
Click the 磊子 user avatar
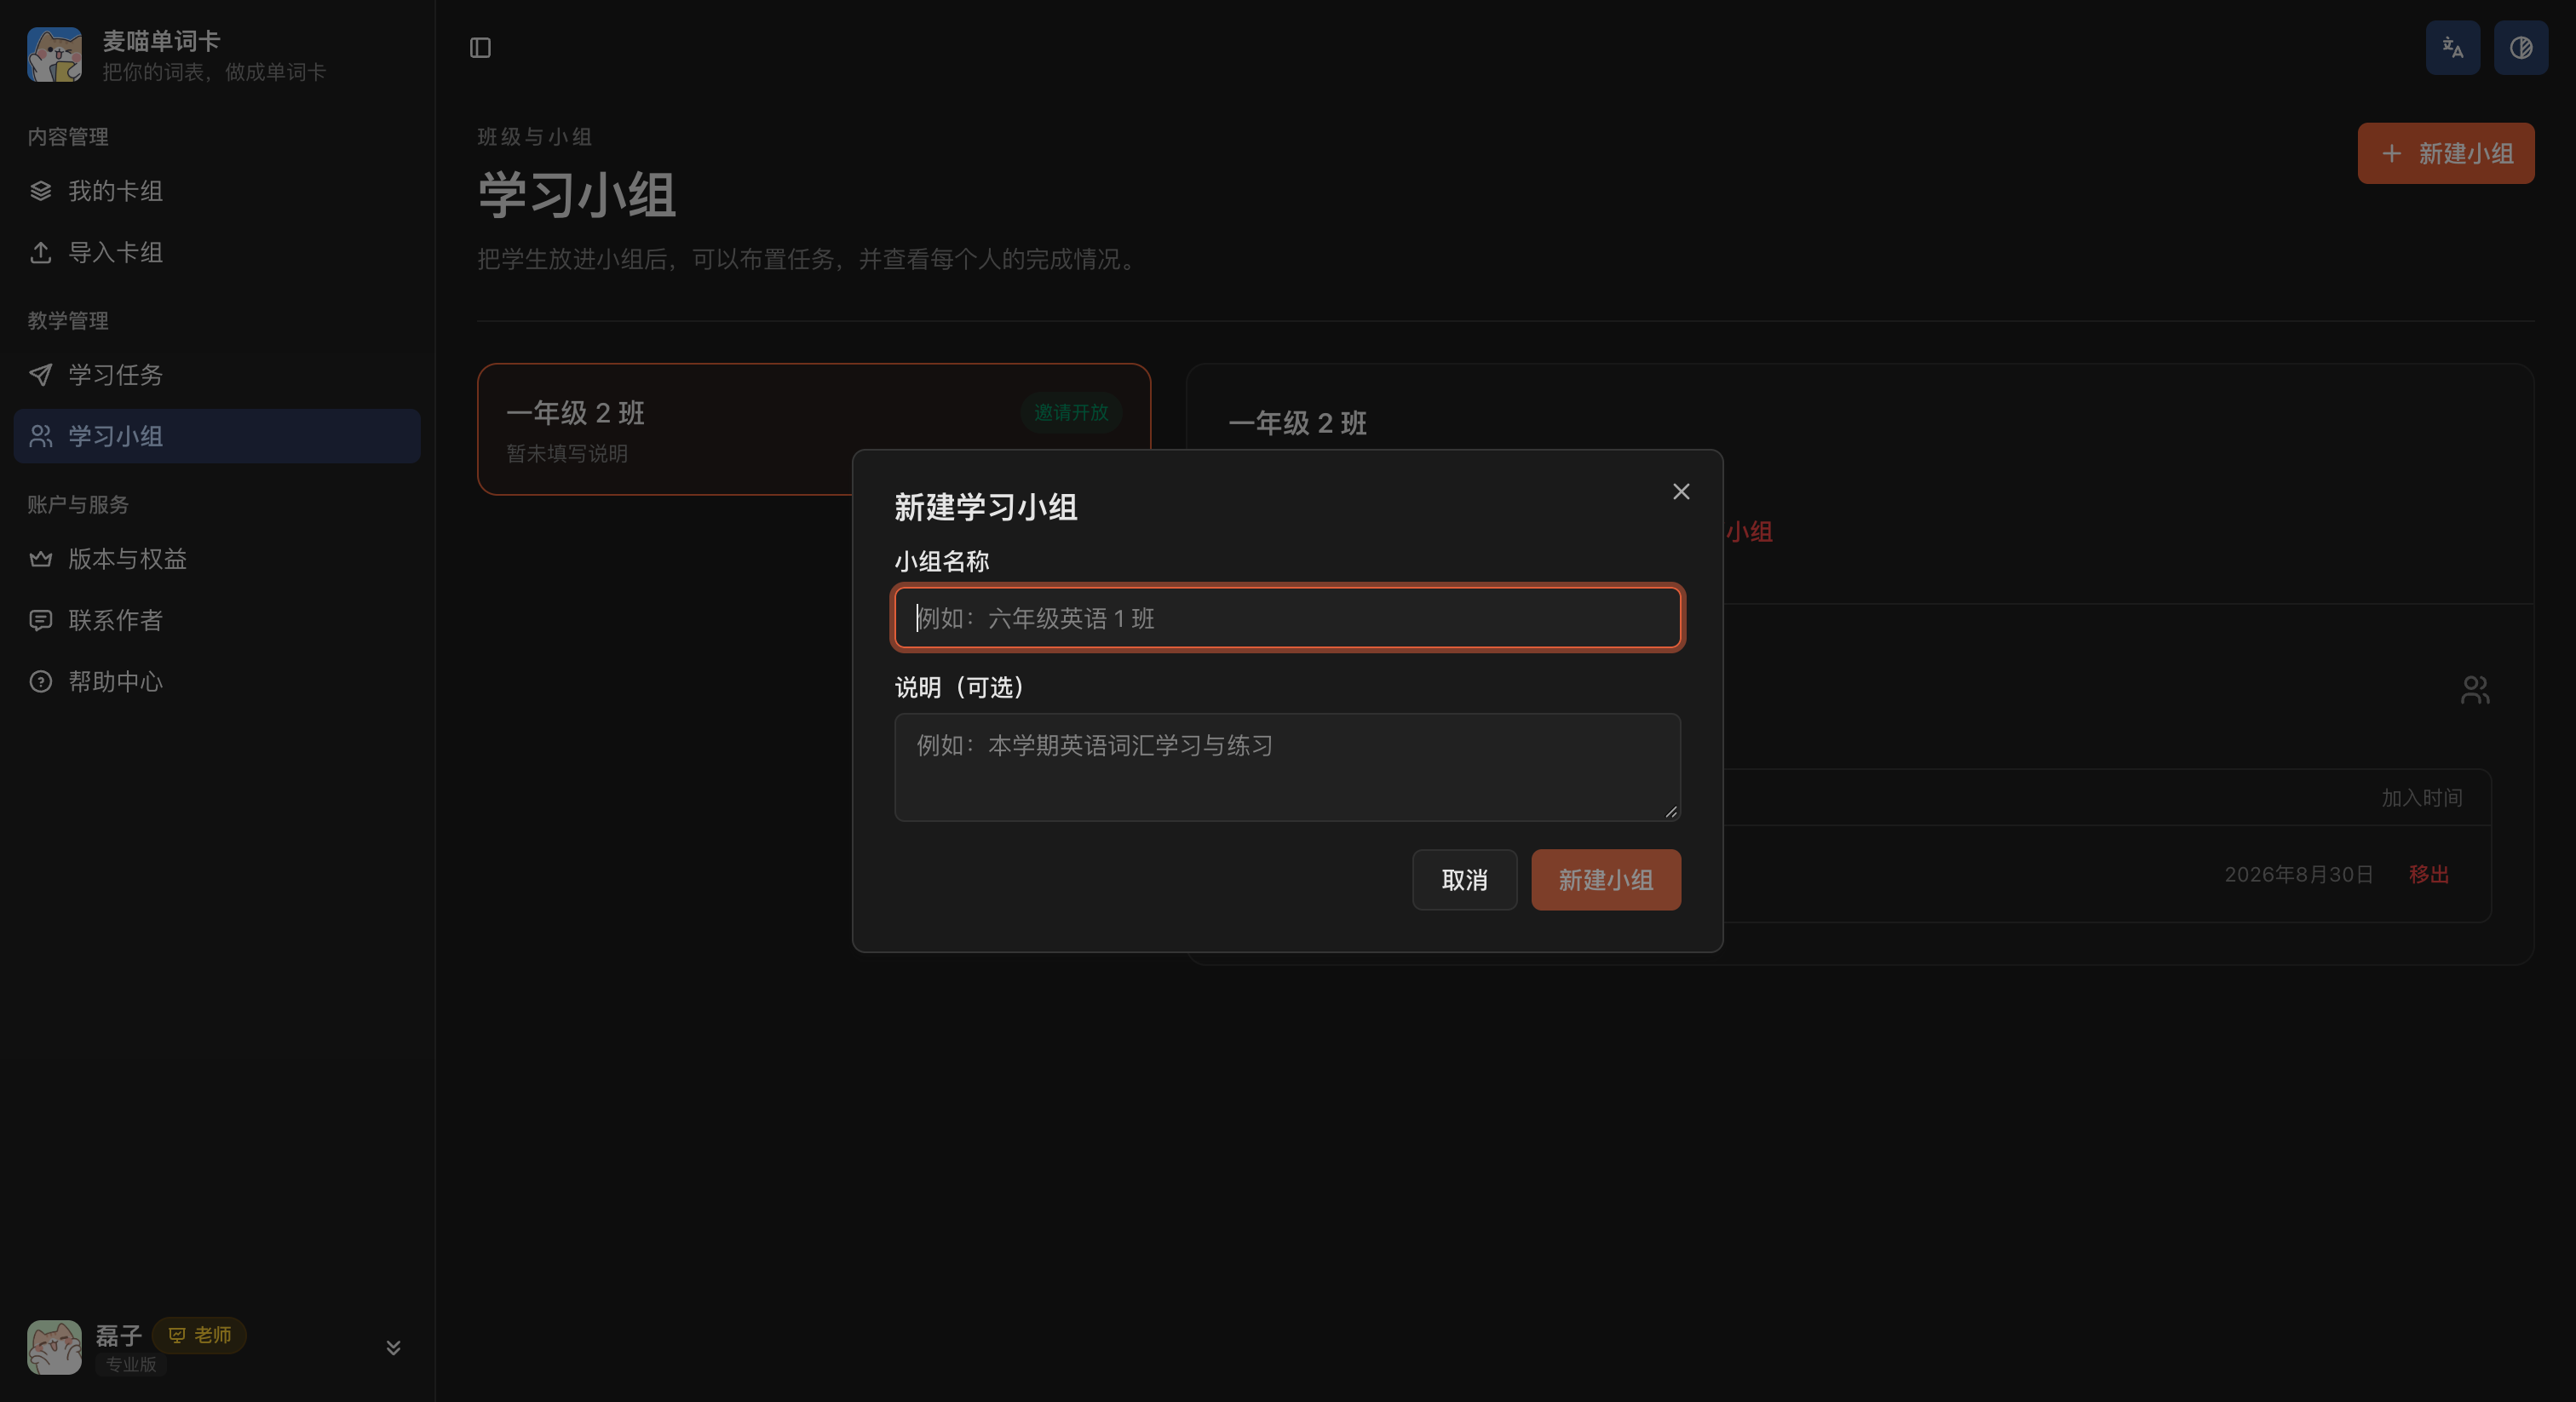54,1347
